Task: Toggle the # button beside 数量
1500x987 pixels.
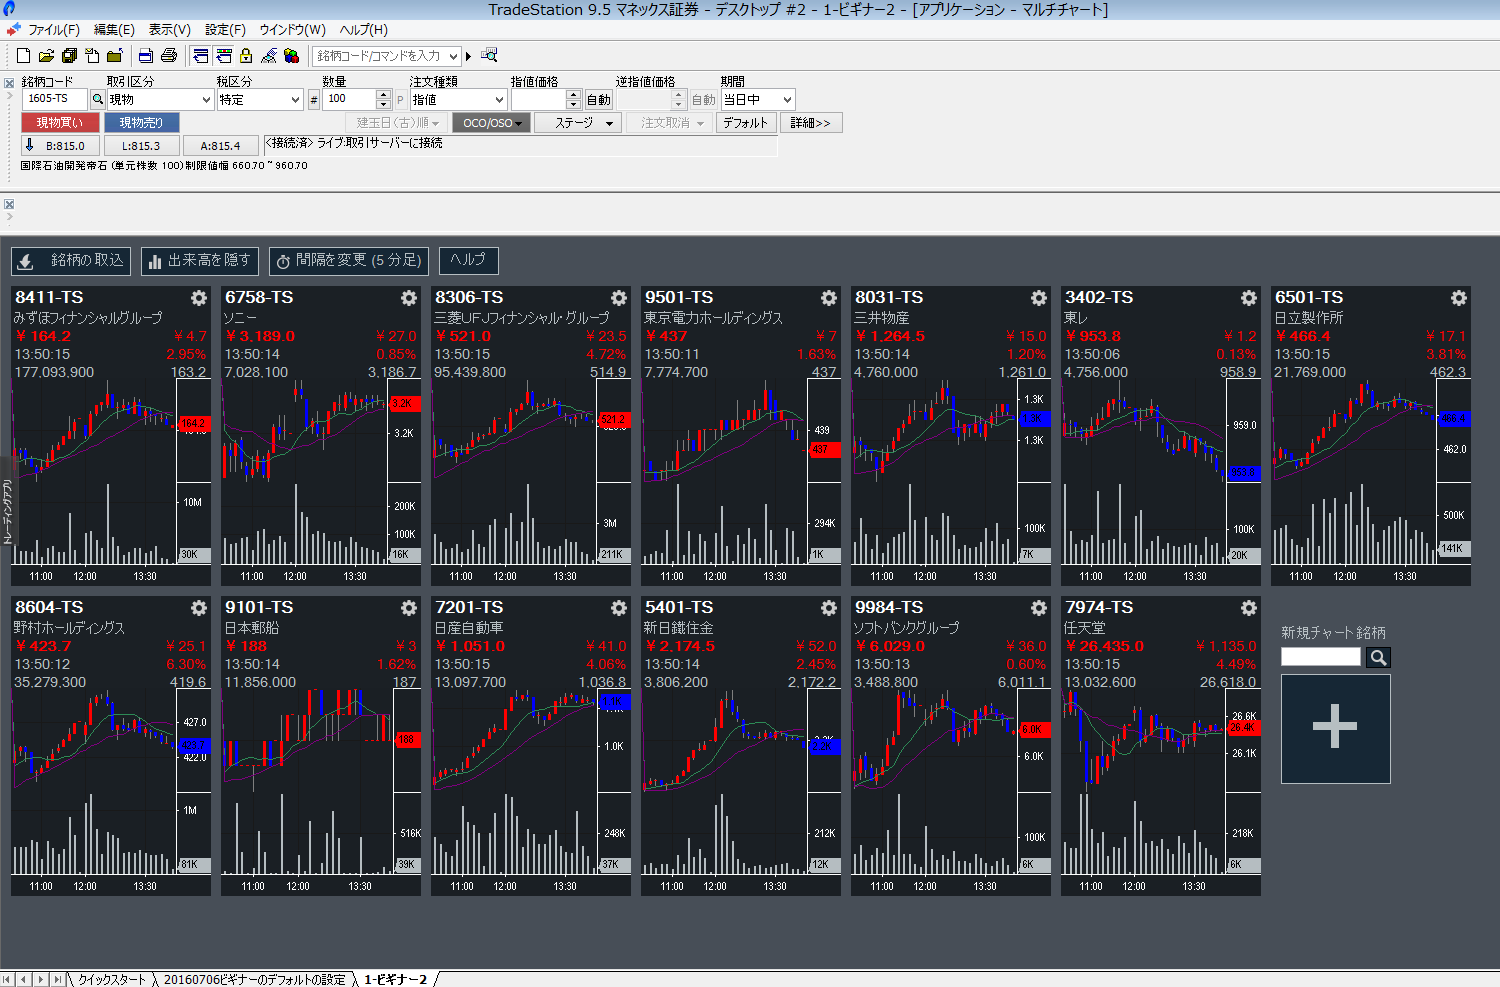Action: click(313, 99)
